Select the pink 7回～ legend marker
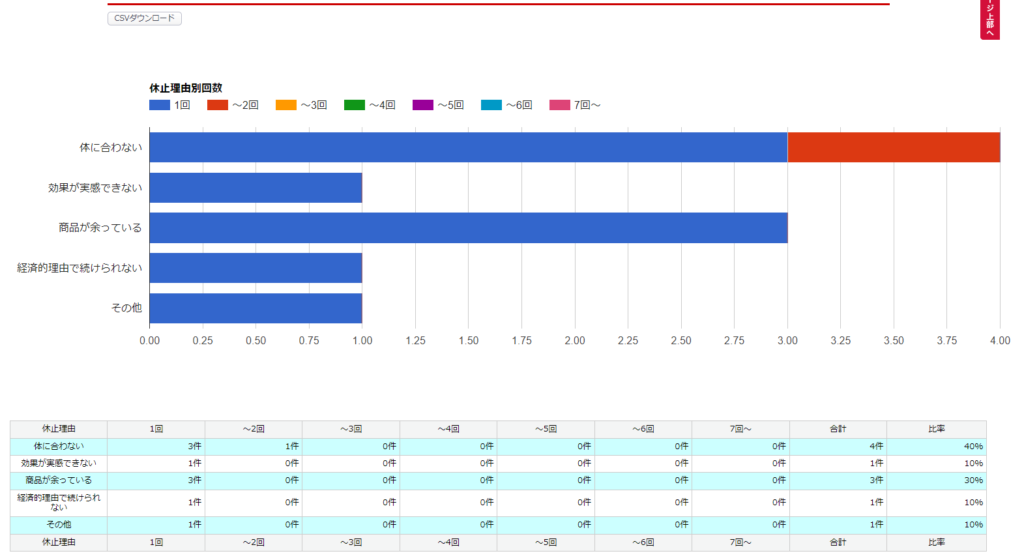This screenshot has width=1024, height=560. [559, 105]
